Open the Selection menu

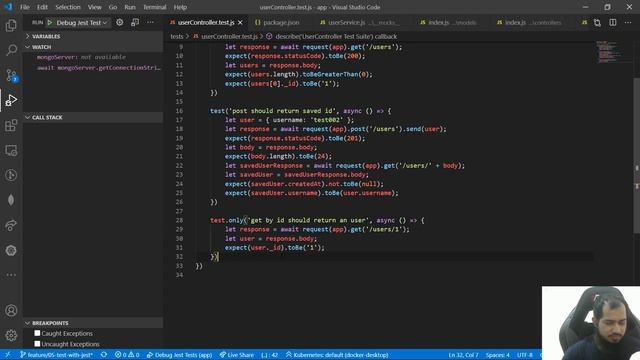click(68, 7)
